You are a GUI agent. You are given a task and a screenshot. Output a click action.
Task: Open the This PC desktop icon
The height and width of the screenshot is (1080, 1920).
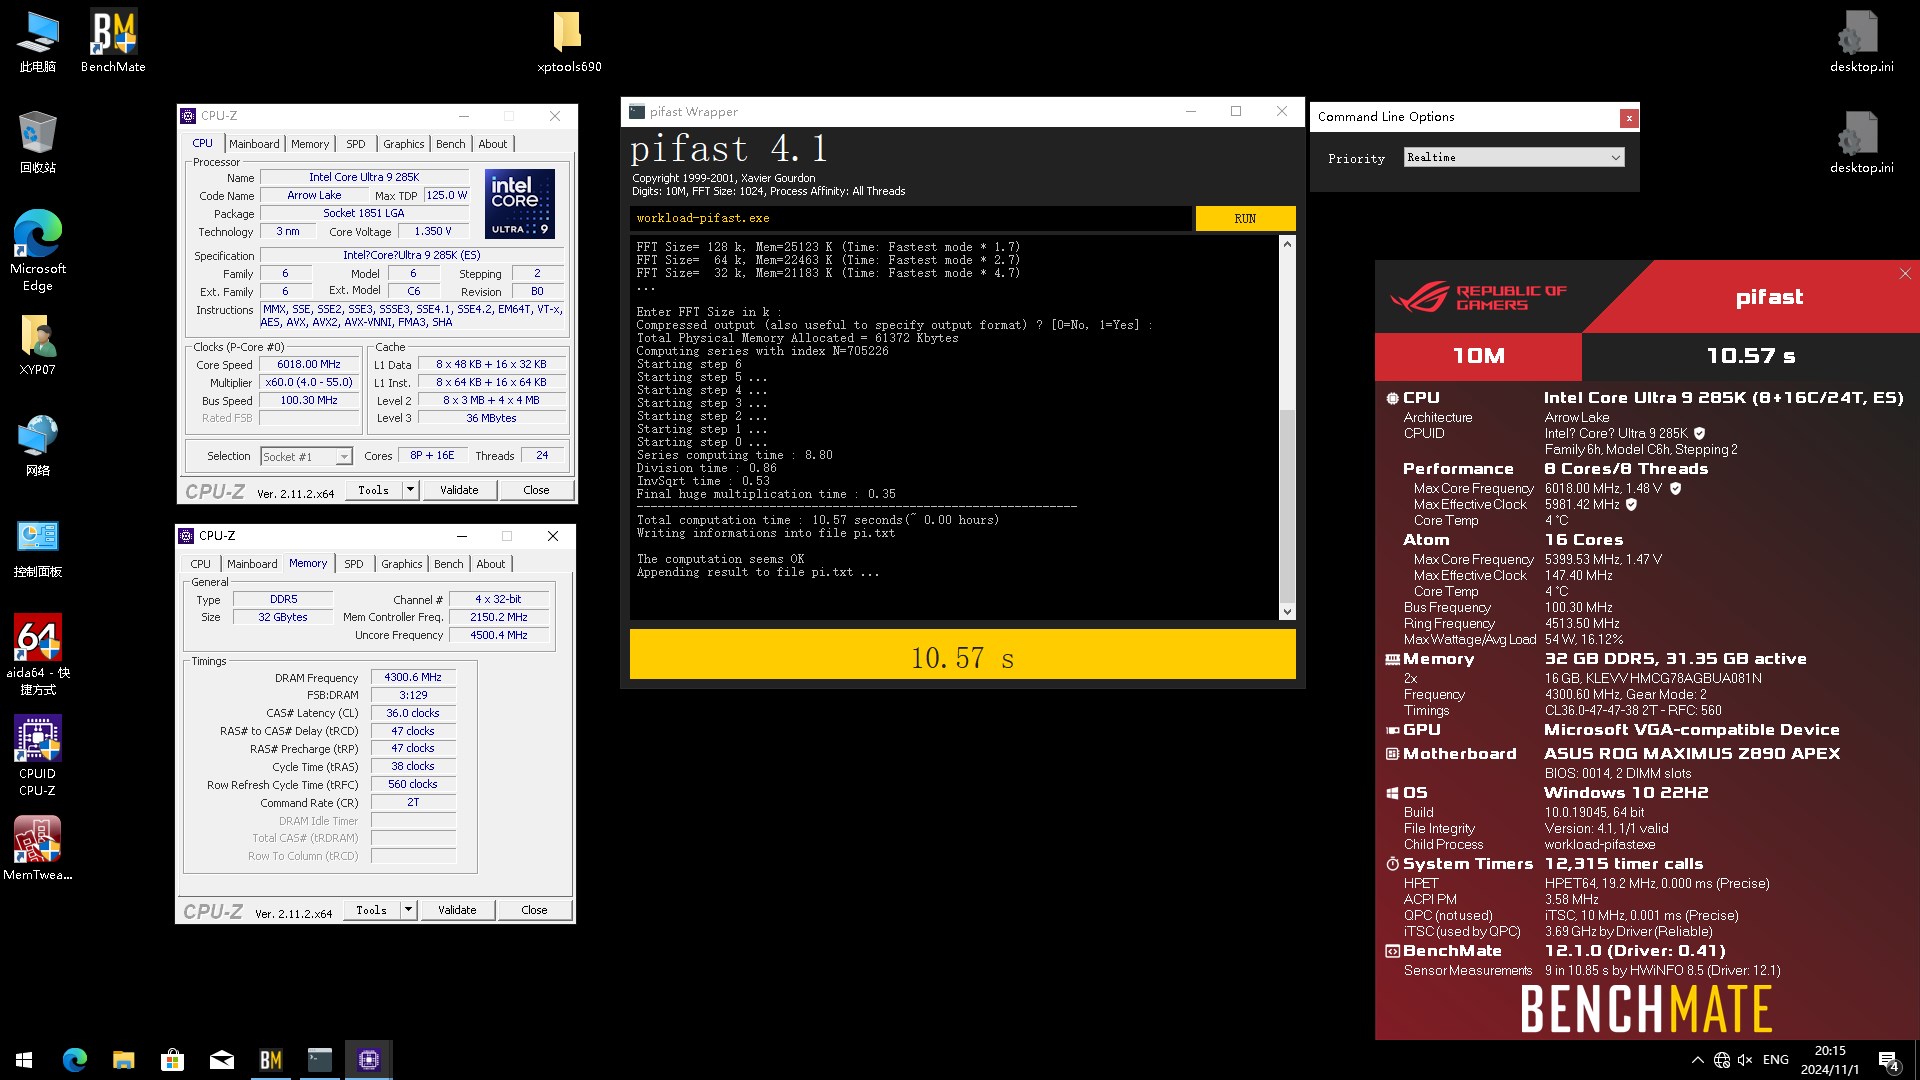point(38,41)
